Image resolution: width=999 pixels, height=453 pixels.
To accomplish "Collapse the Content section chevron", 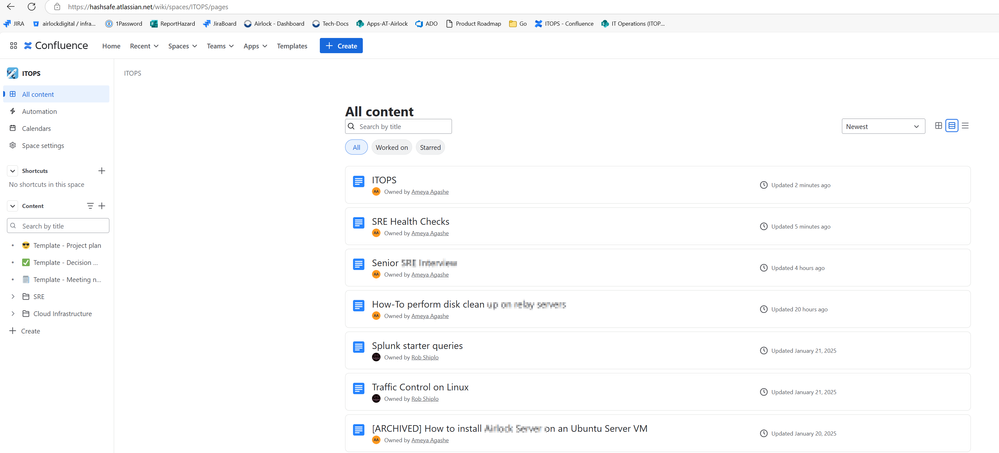I will (x=13, y=206).
